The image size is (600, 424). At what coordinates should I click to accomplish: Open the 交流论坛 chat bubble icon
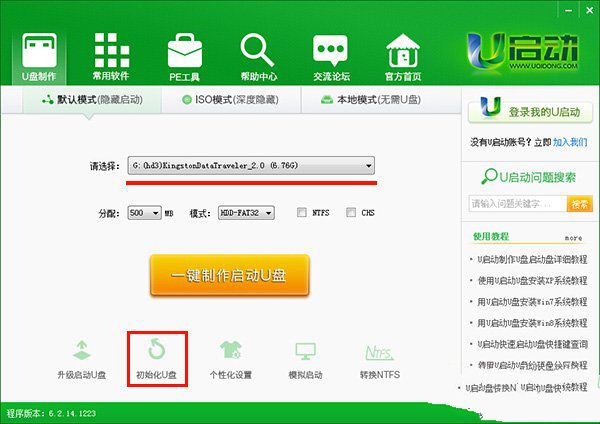(x=330, y=50)
